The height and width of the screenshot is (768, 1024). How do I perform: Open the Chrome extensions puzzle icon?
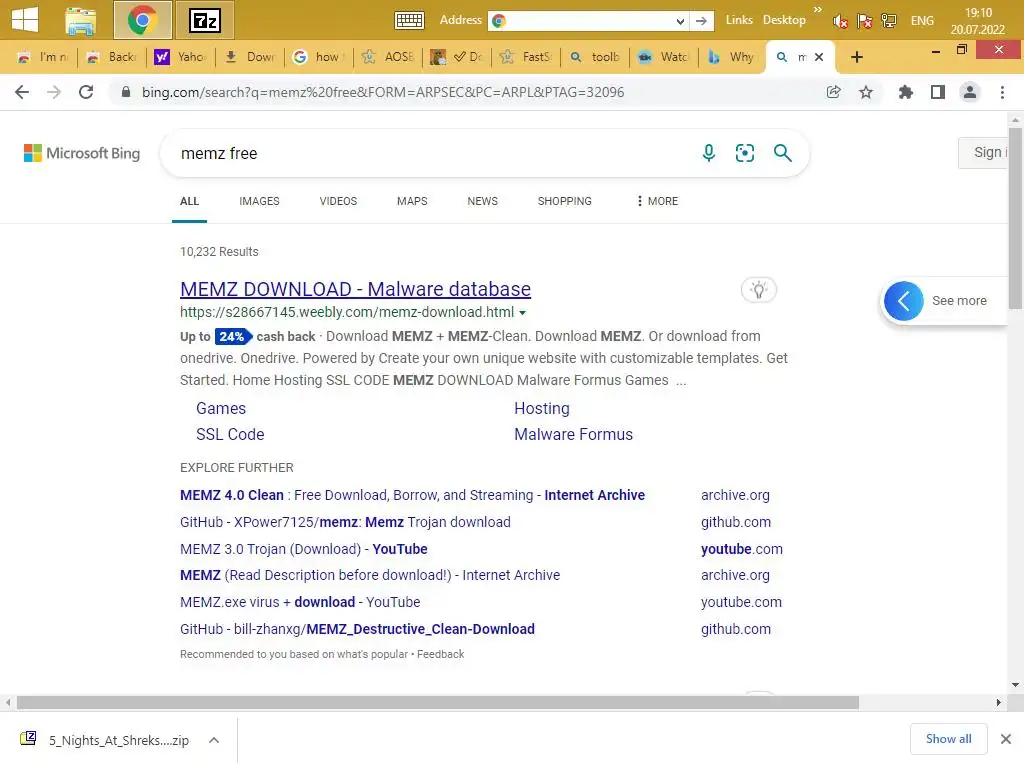tap(906, 92)
